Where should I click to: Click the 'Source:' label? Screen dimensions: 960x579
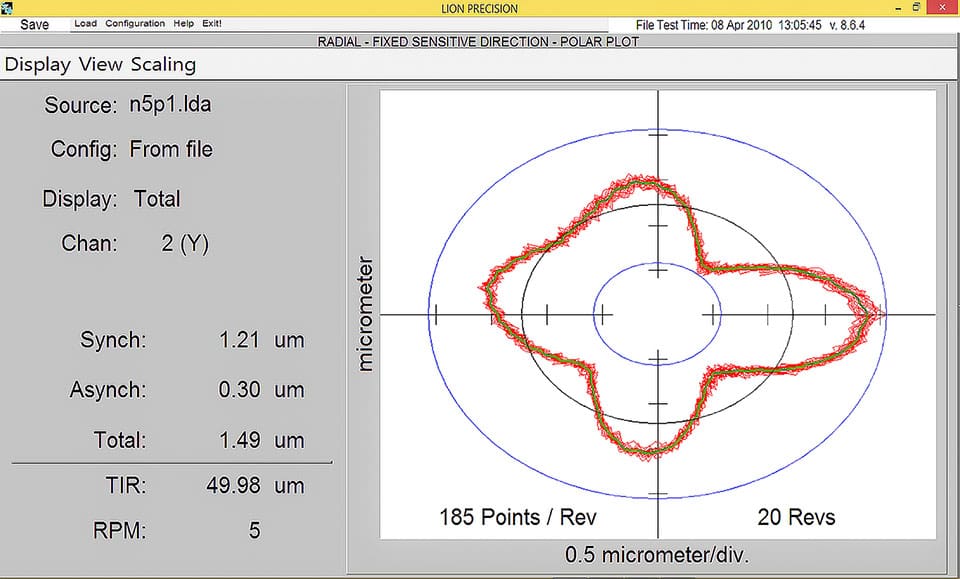[80, 105]
